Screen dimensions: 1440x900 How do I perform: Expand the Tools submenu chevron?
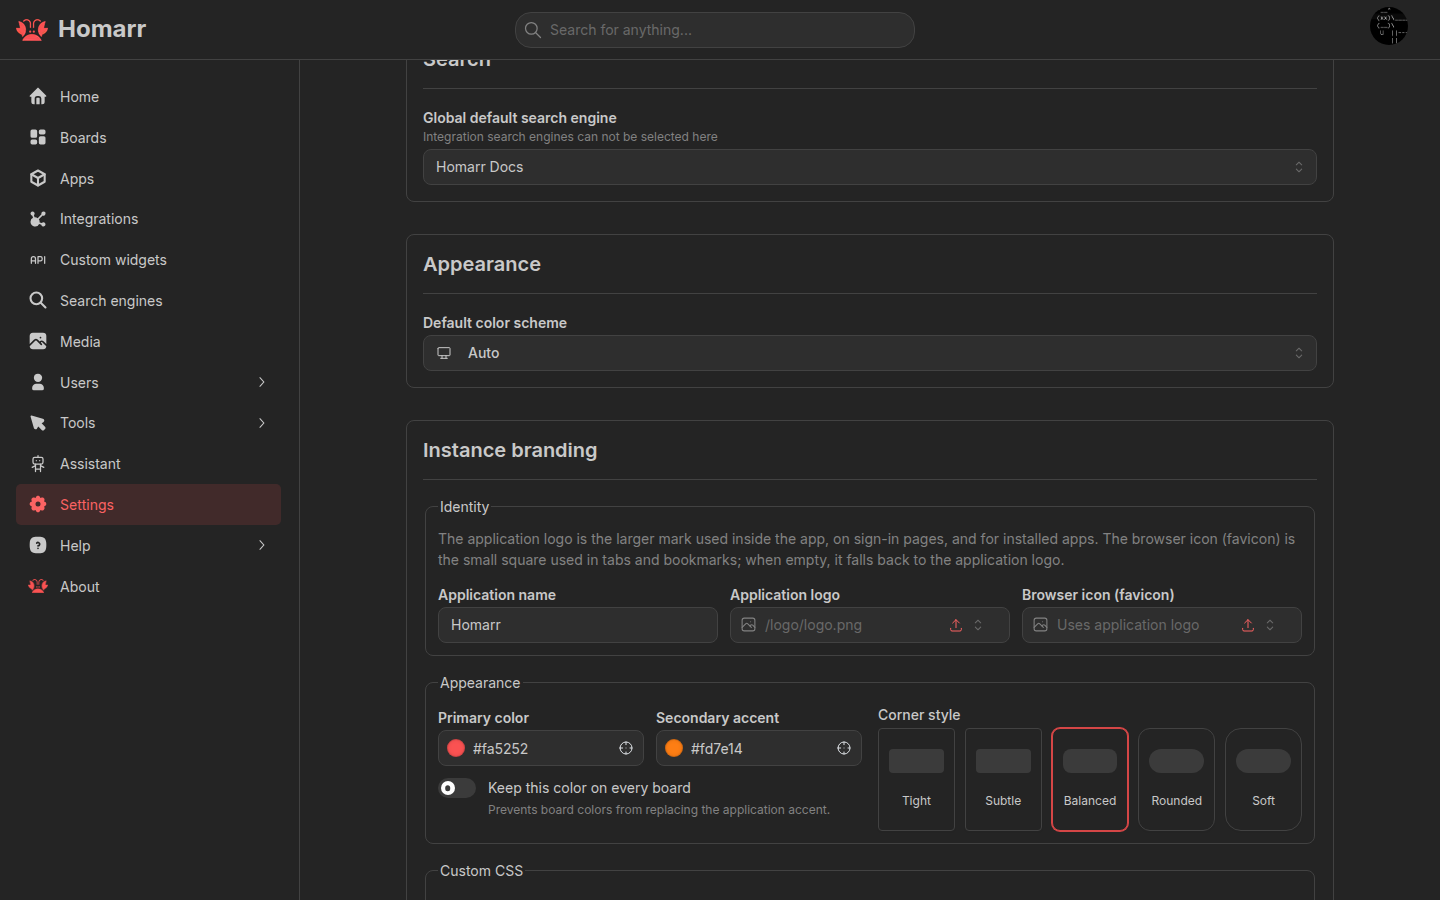point(262,423)
